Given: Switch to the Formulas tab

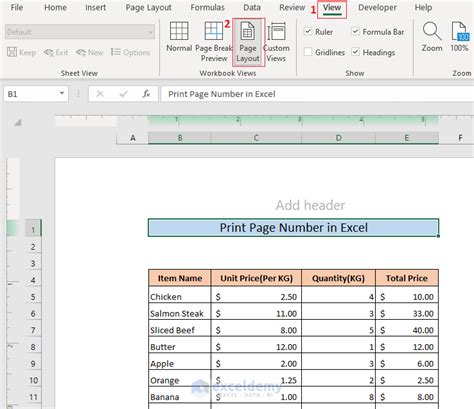Looking at the screenshot, I should pyautogui.click(x=207, y=7).
